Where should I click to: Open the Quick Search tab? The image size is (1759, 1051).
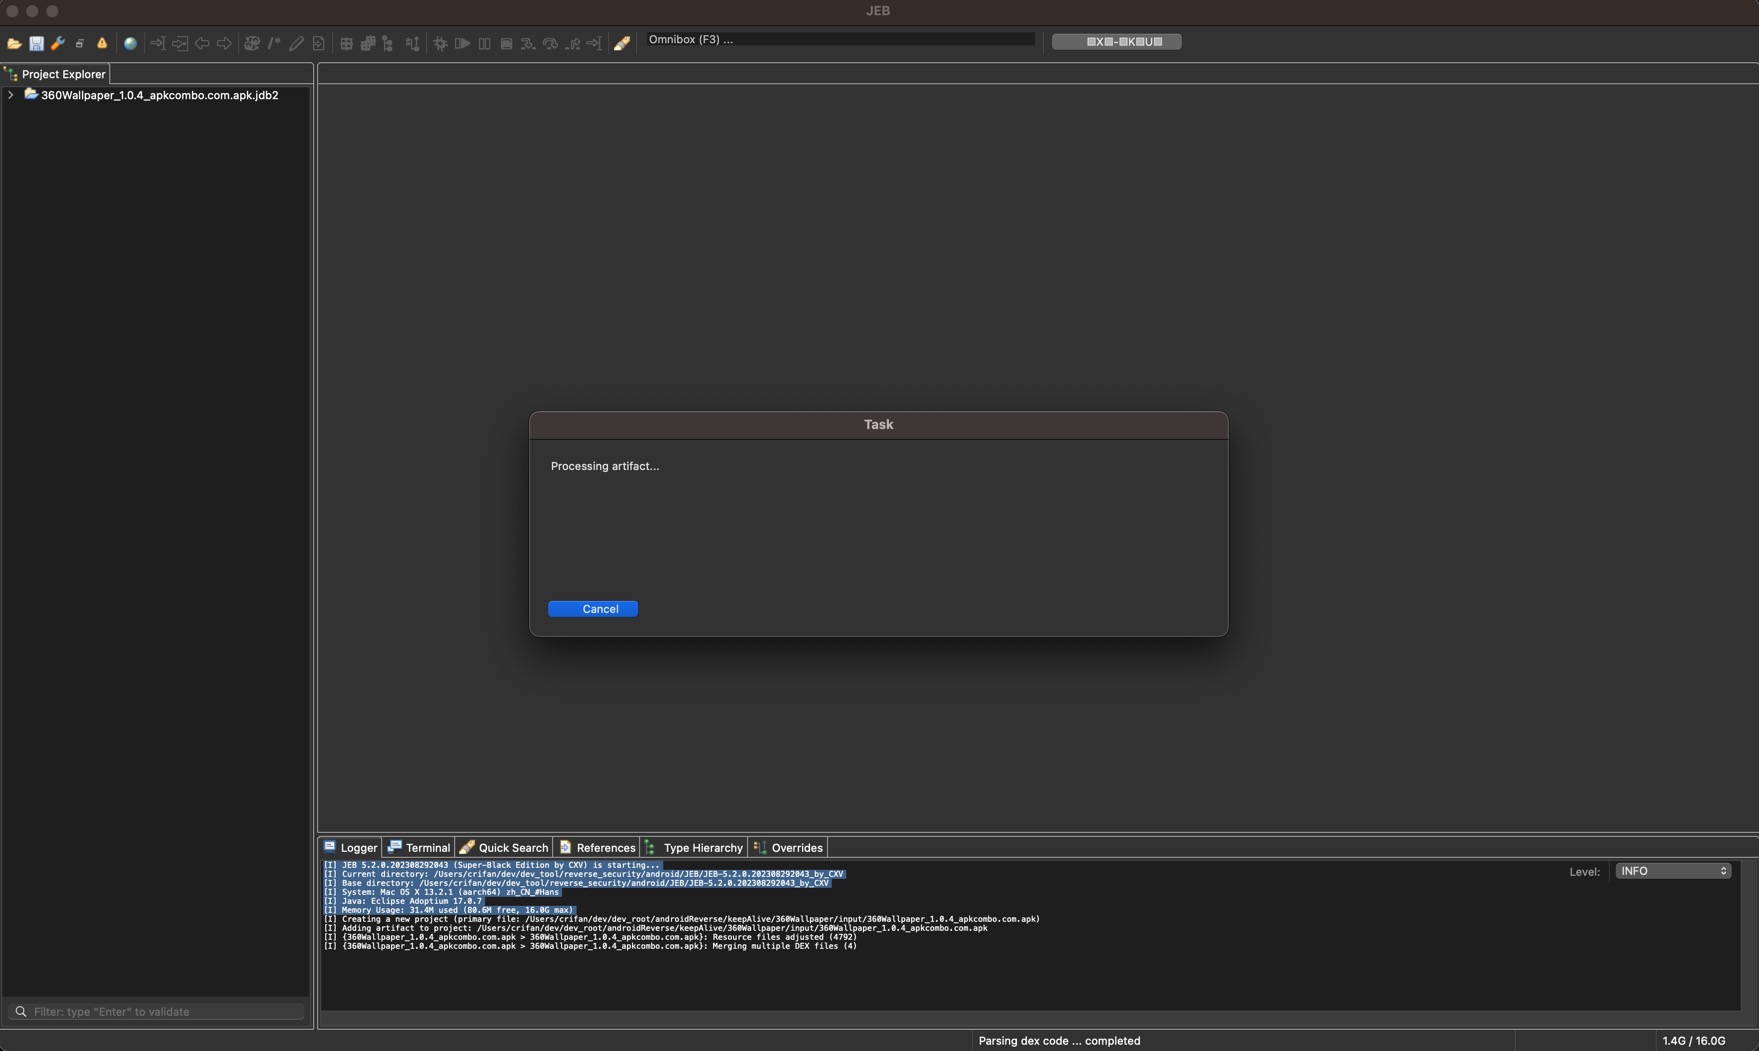click(x=504, y=847)
